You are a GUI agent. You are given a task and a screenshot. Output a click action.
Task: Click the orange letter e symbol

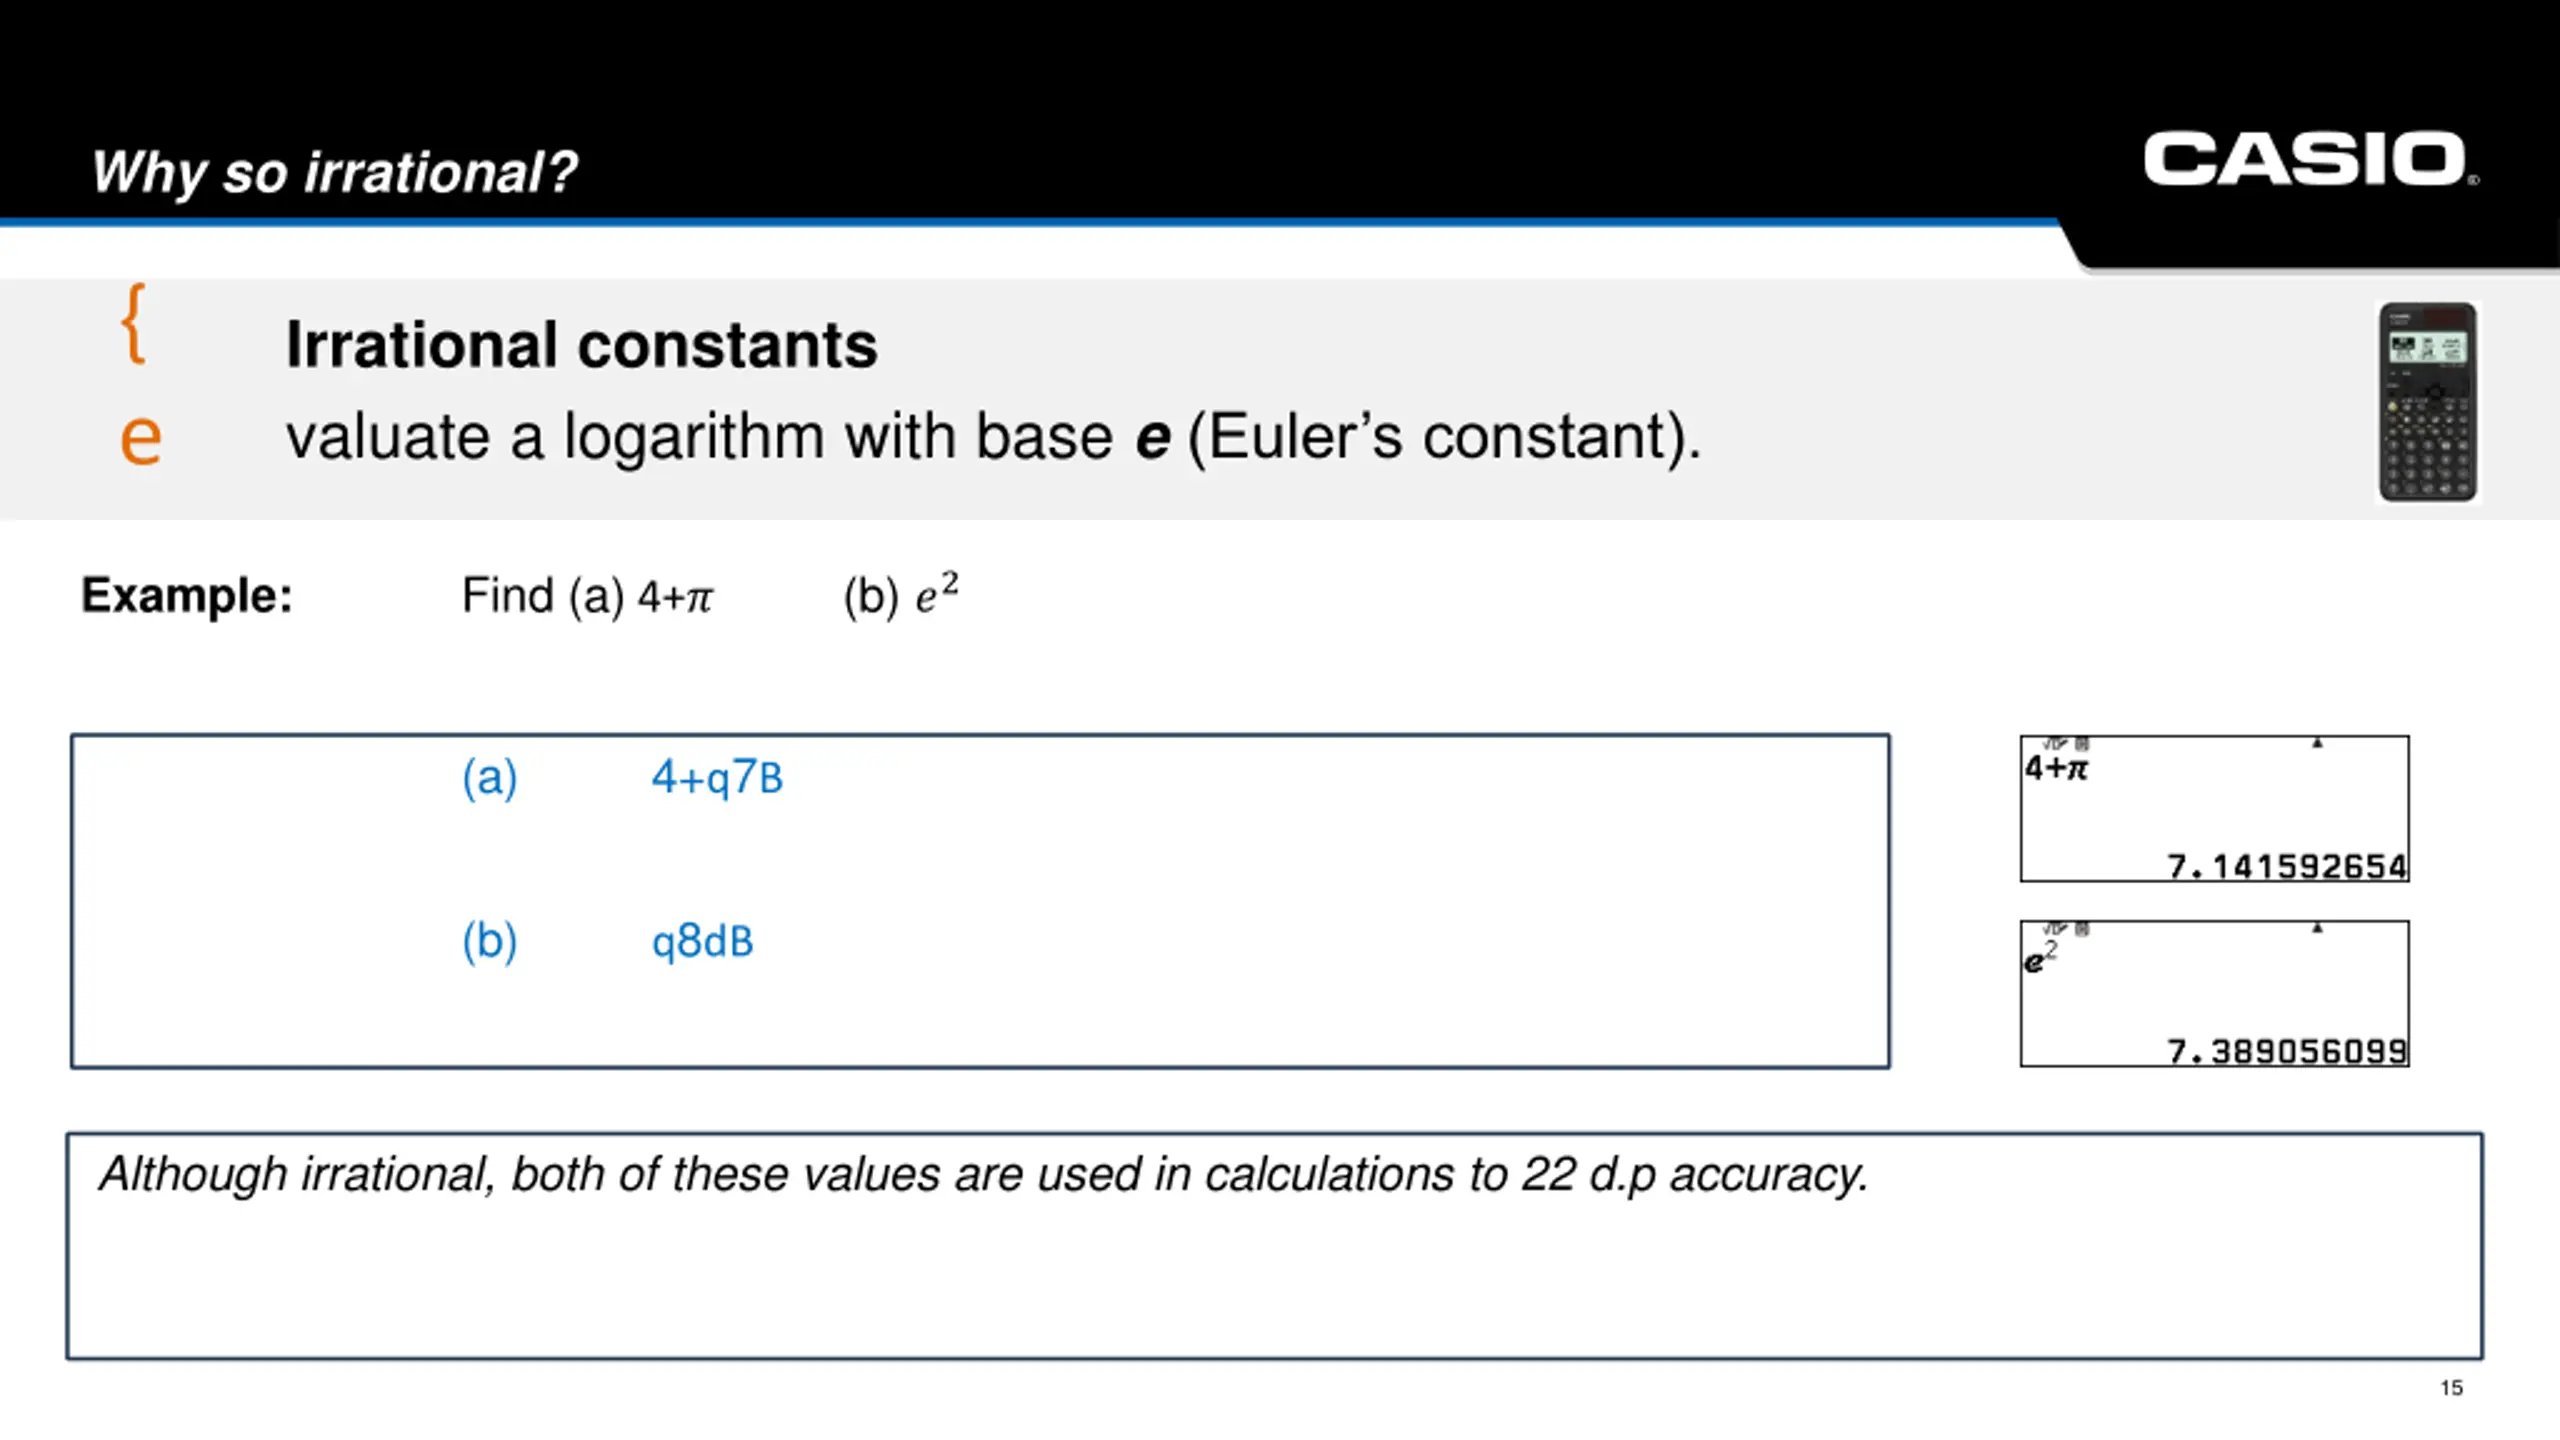141,439
